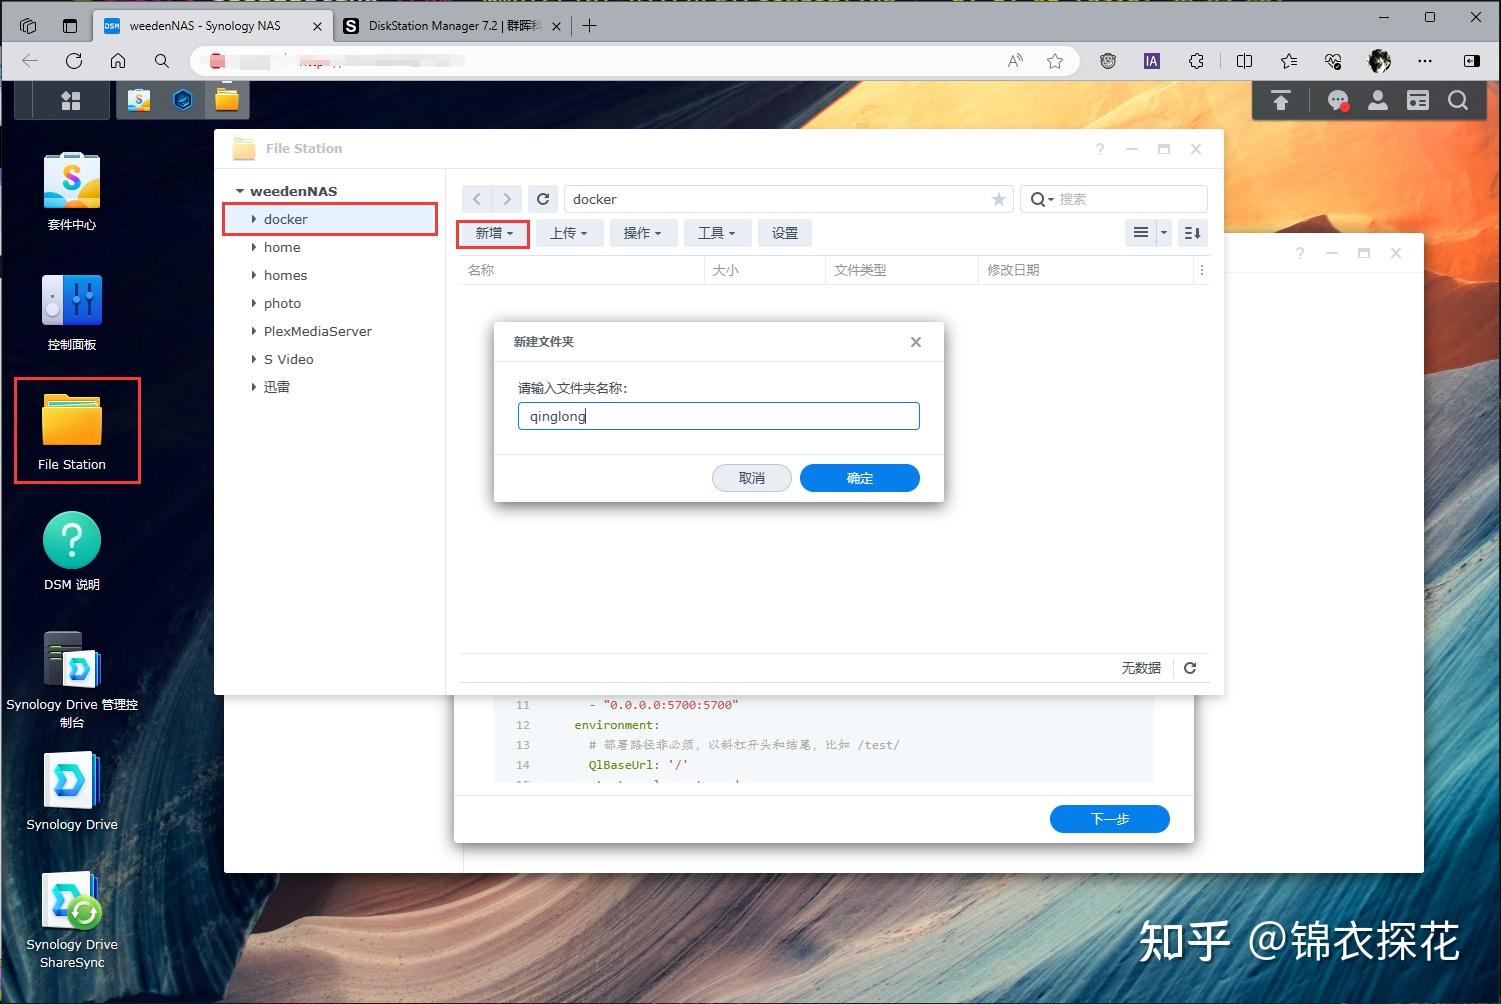Open browser home page button
Screen dimensions: 1501x1004
(x=118, y=61)
